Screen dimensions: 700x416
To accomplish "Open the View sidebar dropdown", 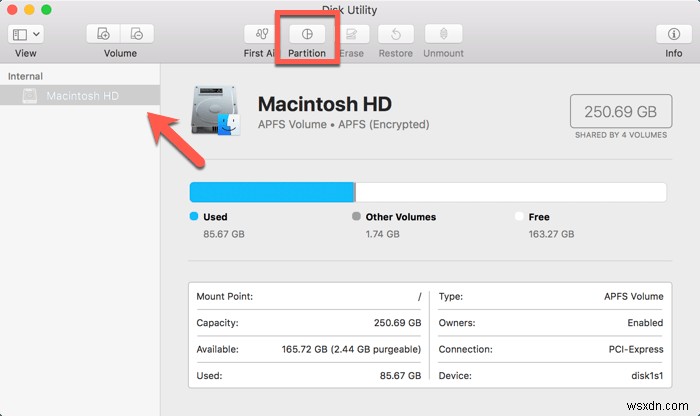I will tap(25, 34).
